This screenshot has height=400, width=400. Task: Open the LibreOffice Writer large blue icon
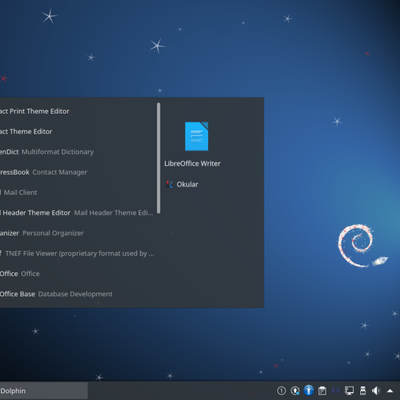pyautogui.click(x=196, y=136)
